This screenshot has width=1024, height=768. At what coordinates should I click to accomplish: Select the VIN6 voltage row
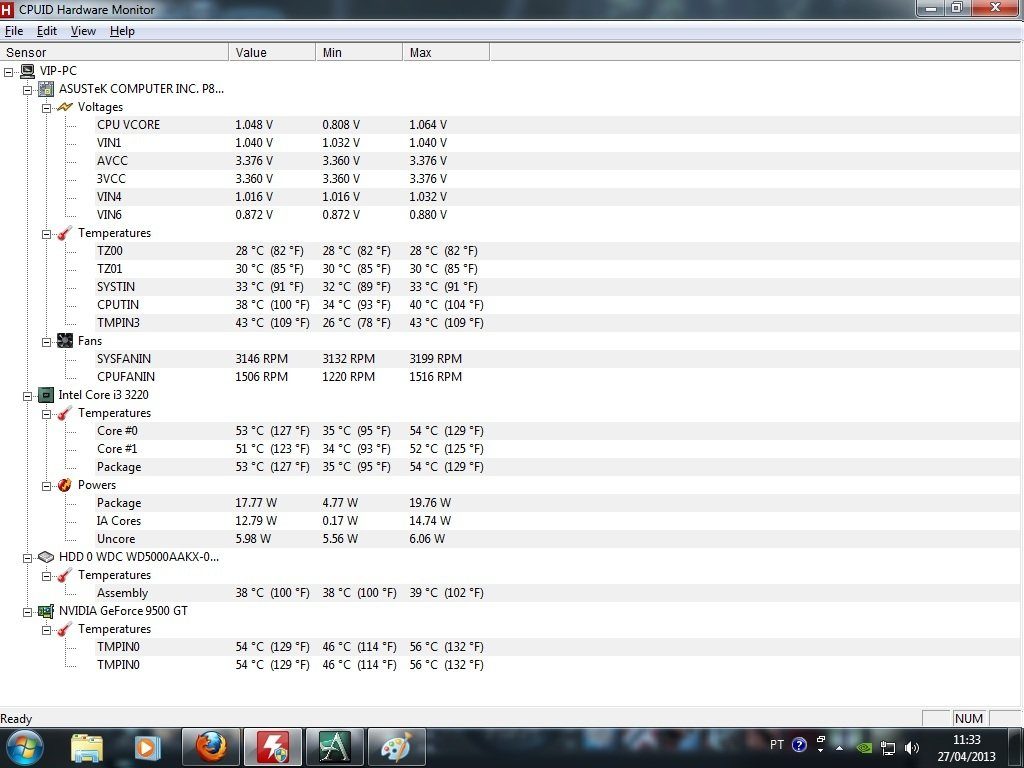pos(559,215)
